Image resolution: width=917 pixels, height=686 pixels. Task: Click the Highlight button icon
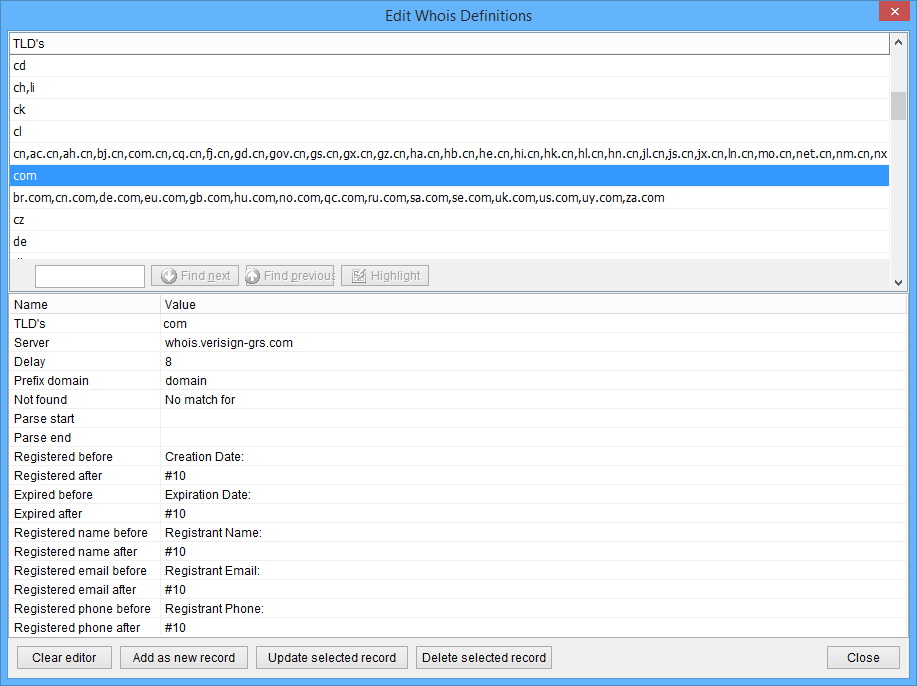[358, 276]
